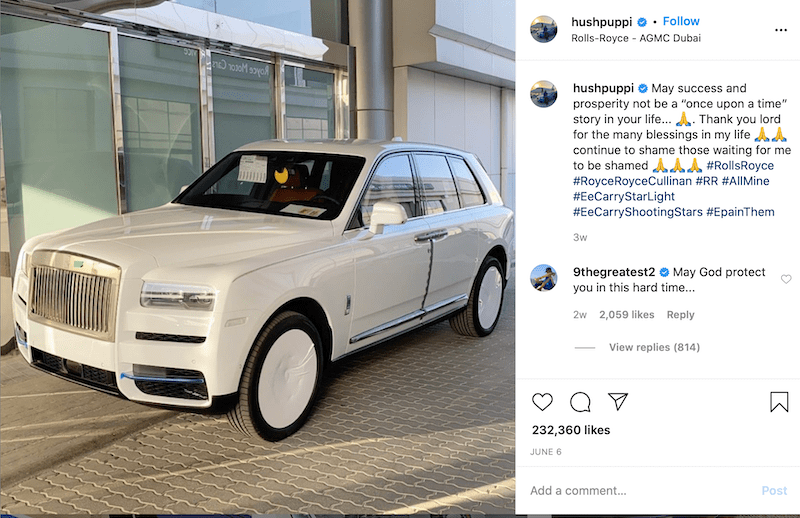Click the 9thegreatest2 commenter avatar
The image size is (800, 518).
(x=543, y=278)
